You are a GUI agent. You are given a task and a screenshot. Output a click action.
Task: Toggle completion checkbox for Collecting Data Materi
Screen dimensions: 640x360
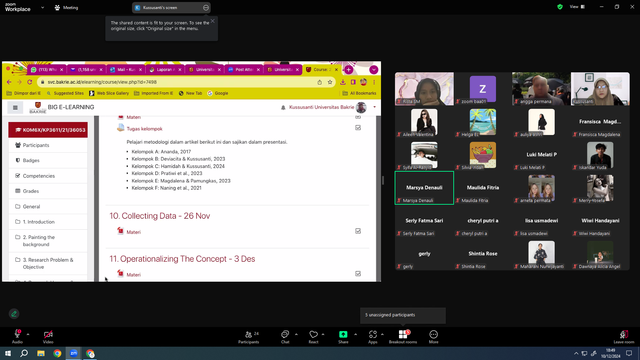[x=358, y=231]
